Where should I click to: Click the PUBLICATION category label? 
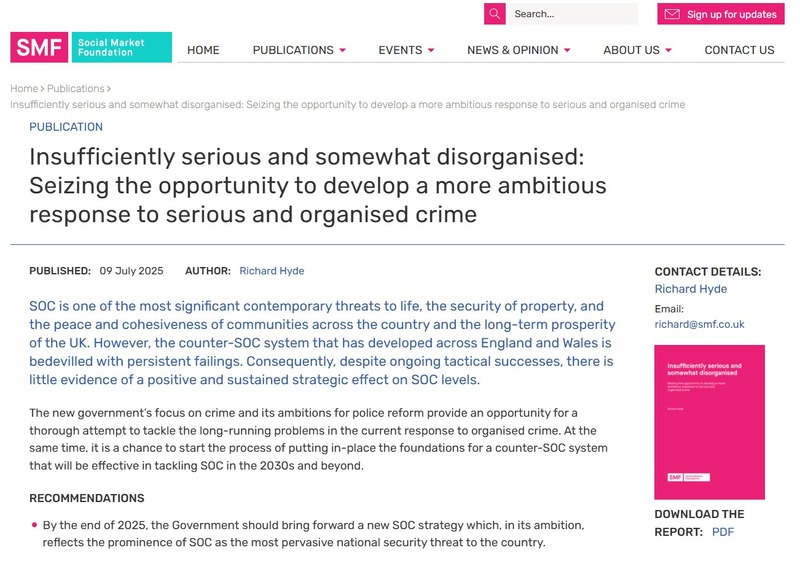(66, 127)
